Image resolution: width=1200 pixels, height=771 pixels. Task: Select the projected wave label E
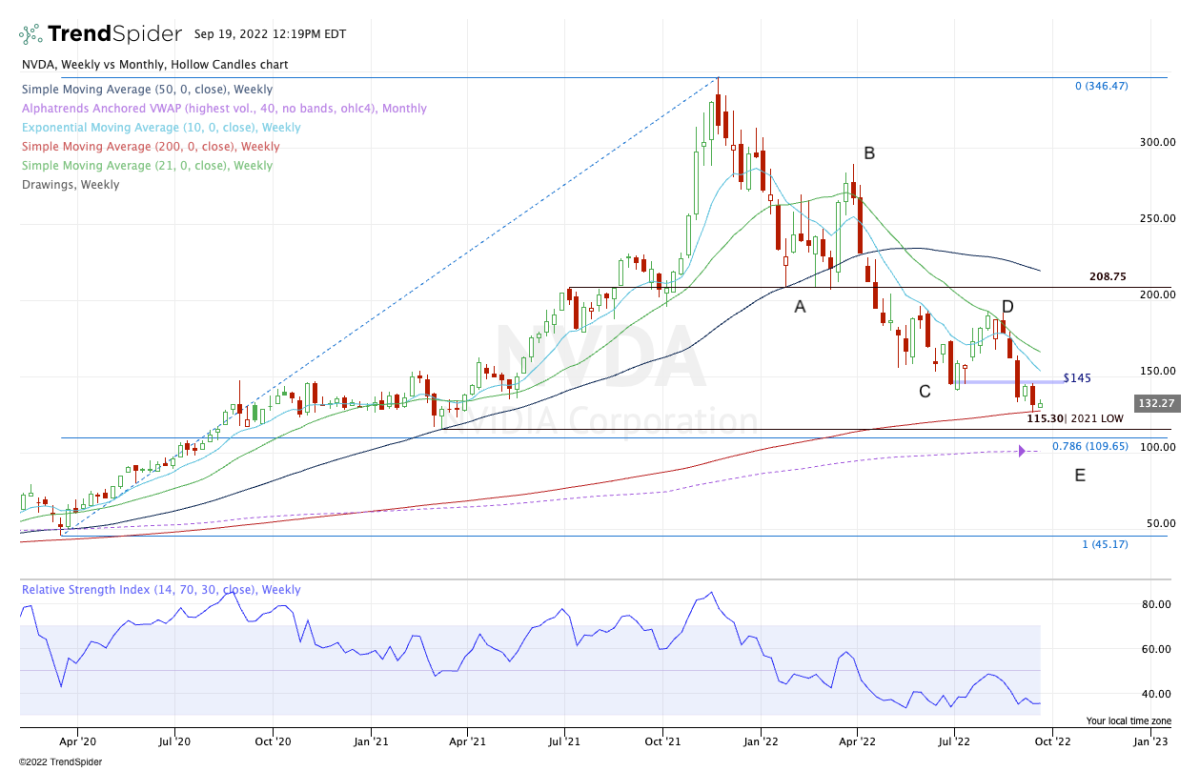click(x=1080, y=475)
